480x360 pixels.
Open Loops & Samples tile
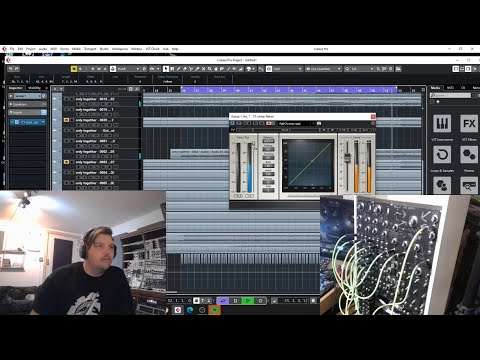442,155
